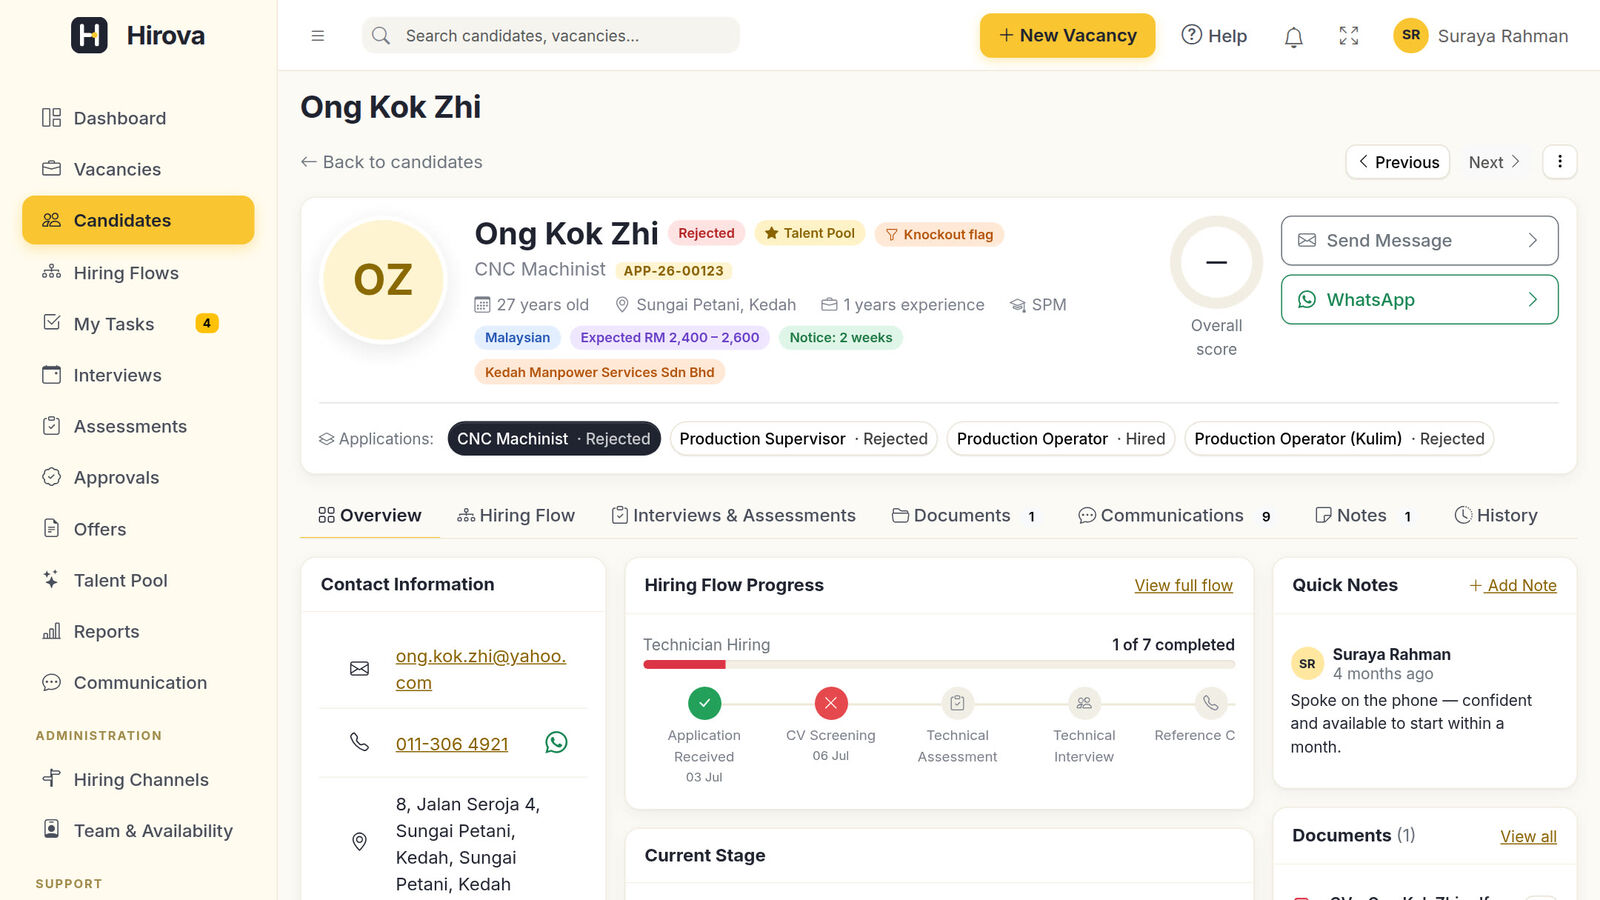Go to Hiring Flows page
The image size is (1600, 900).
pyautogui.click(x=138, y=273)
